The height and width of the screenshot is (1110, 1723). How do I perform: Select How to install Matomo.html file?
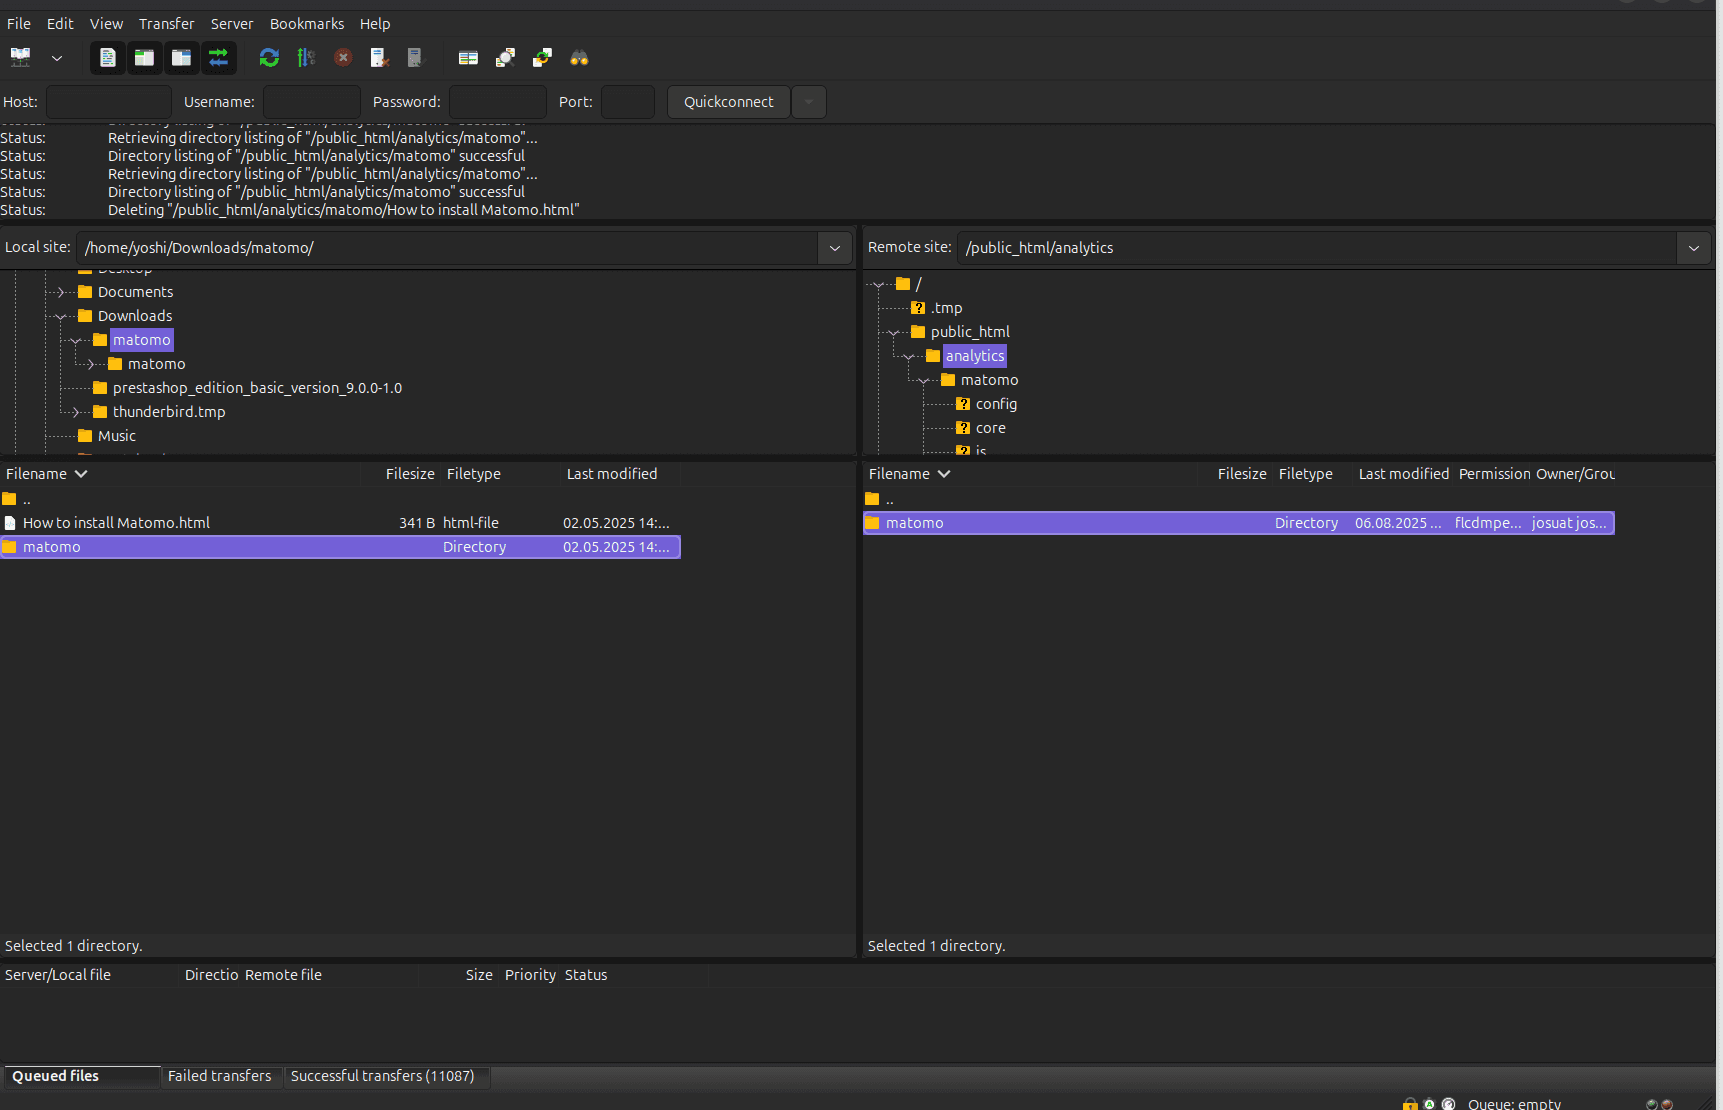(116, 523)
